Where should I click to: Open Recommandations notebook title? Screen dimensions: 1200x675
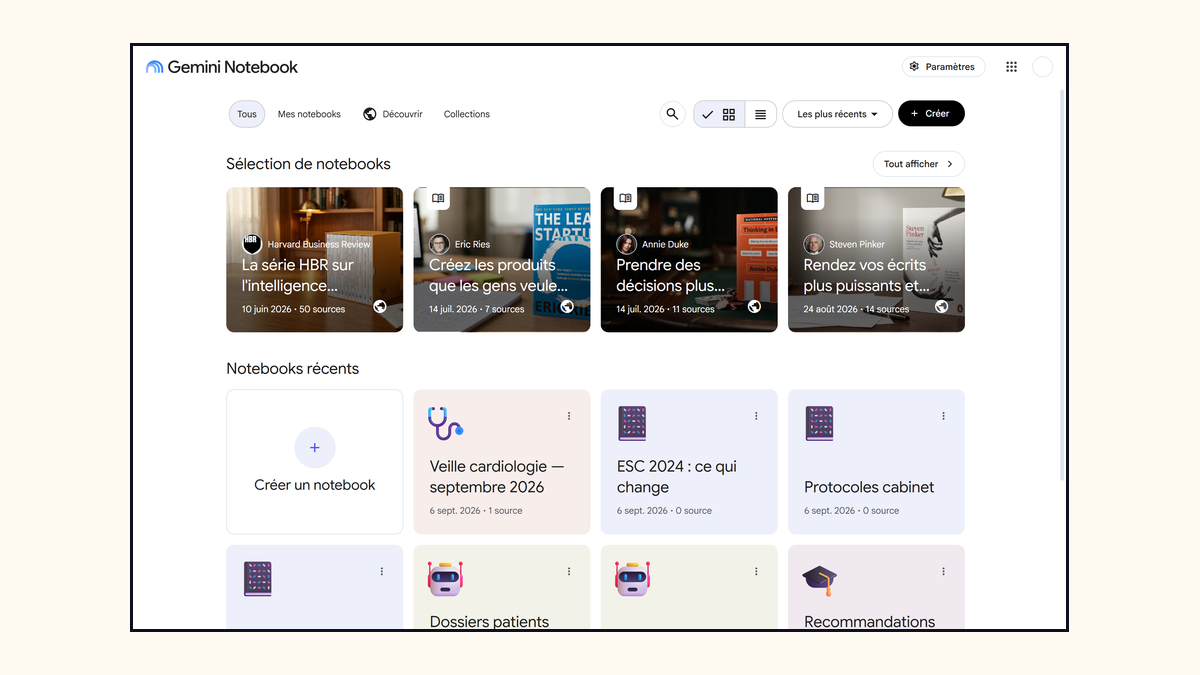[870, 621]
